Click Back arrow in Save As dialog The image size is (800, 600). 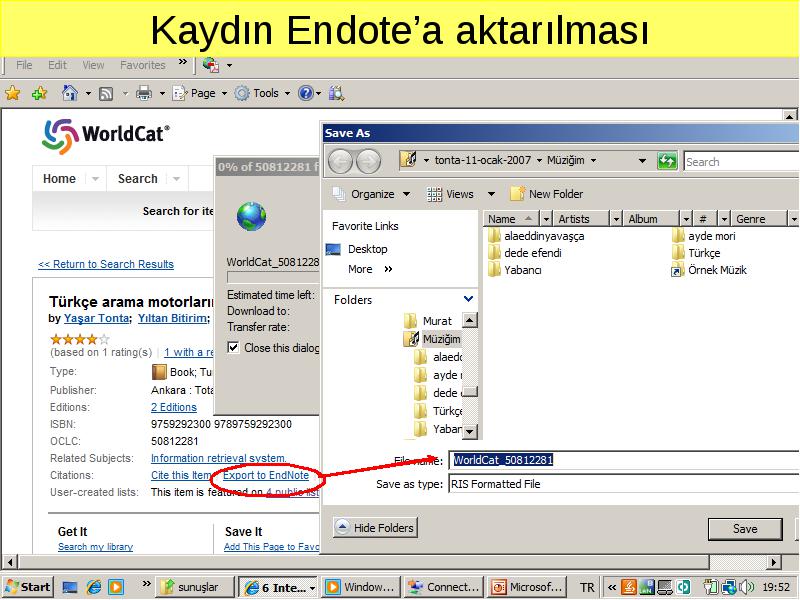pyautogui.click(x=340, y=162)
